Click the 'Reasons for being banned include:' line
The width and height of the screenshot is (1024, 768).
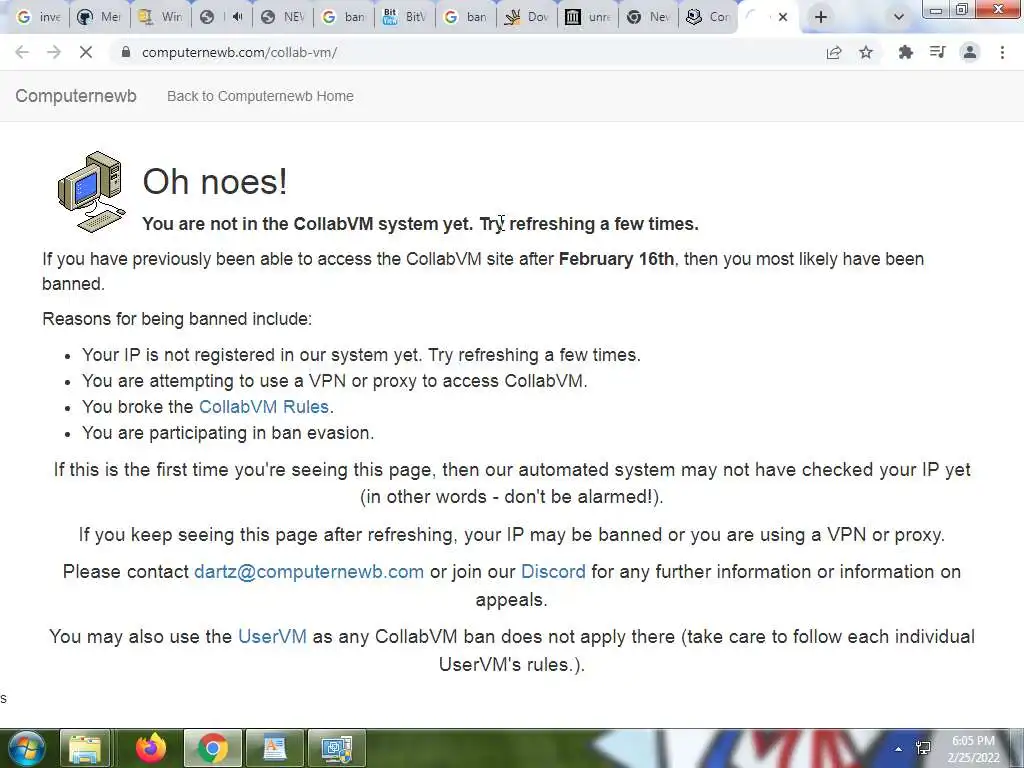coord(177,319)
